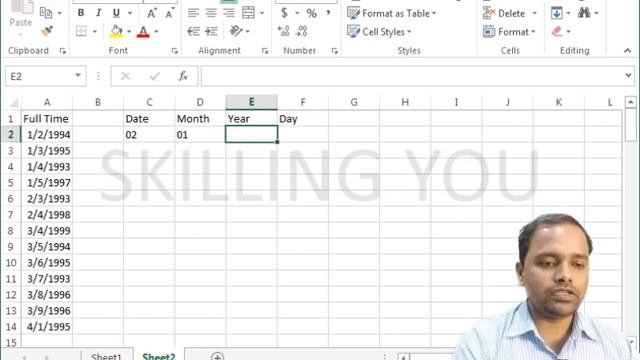
Task: Click the Orientation text icon
Action: [236, 31]
